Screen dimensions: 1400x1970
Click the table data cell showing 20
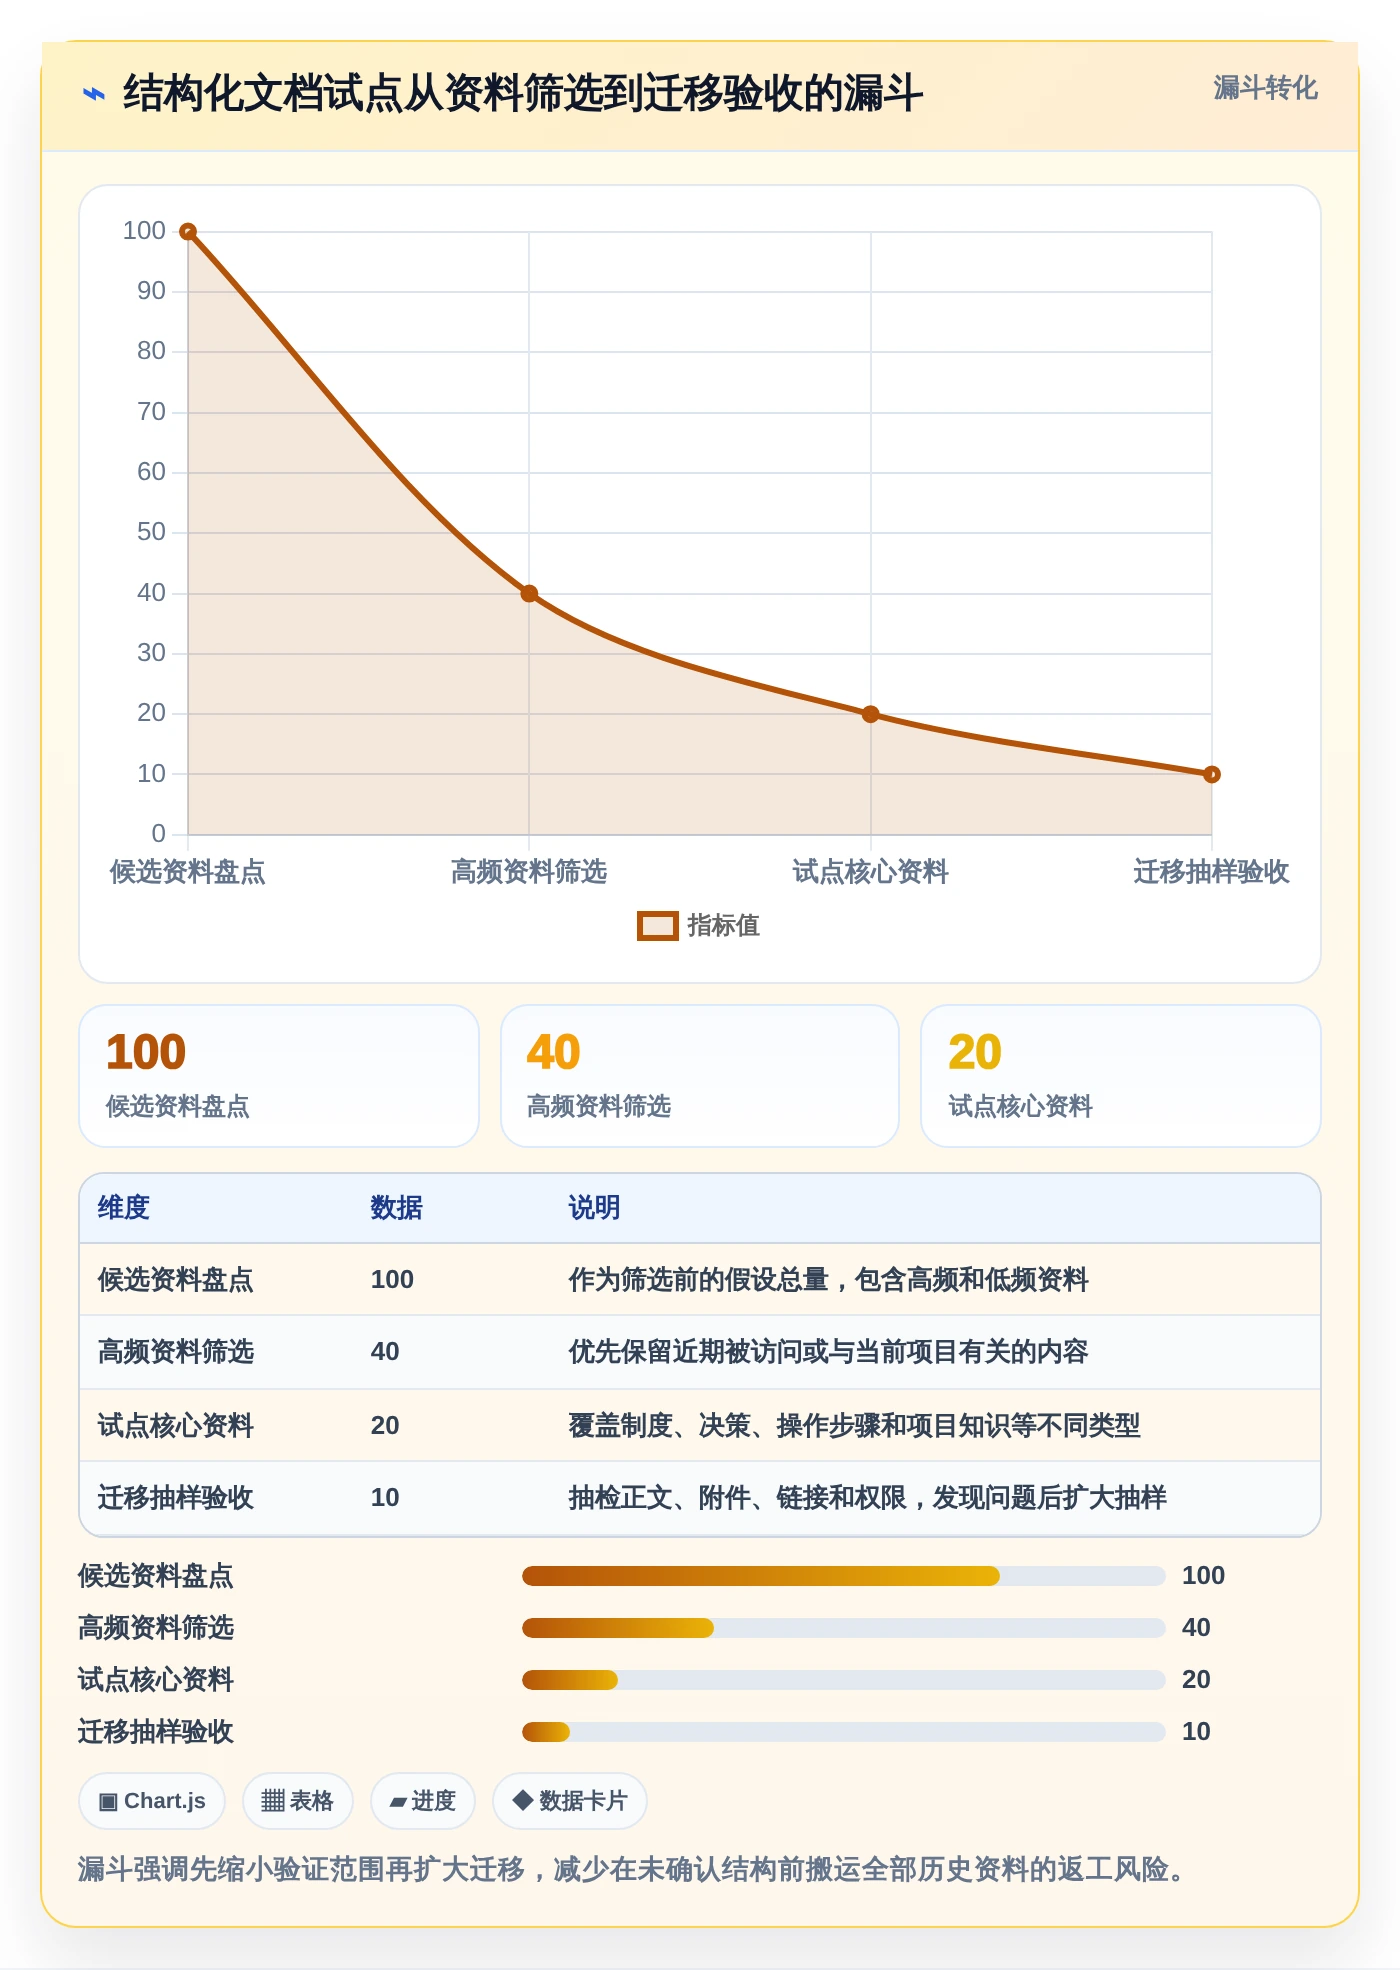click(x=385, y=1426)
